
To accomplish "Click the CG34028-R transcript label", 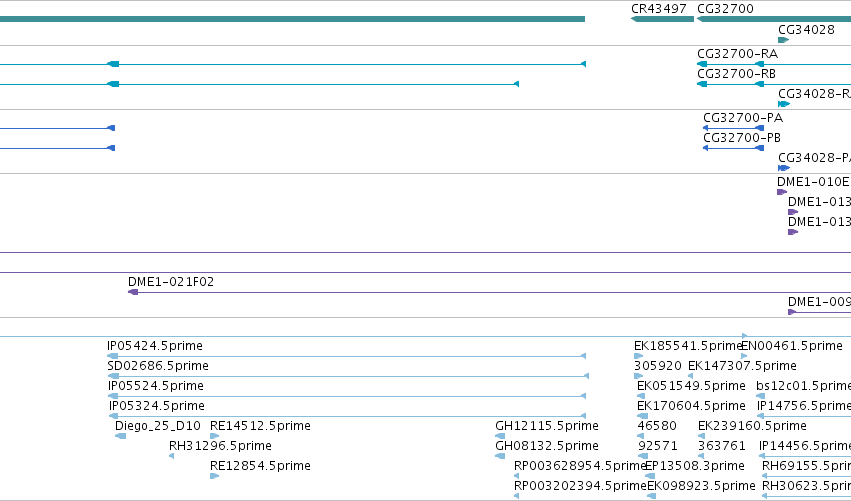I will [x=814, y=93].
